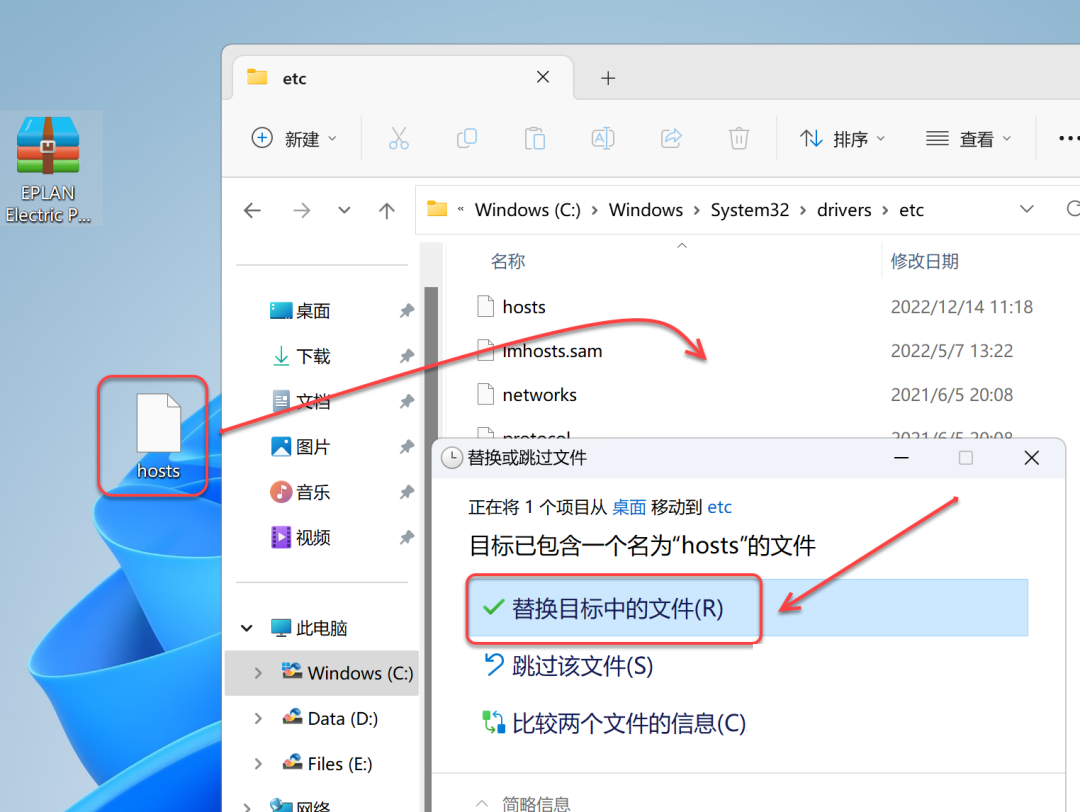Click the Share icon on the toolbar
The width and height of the screenshot is (1080, 812).
(671, 138)
